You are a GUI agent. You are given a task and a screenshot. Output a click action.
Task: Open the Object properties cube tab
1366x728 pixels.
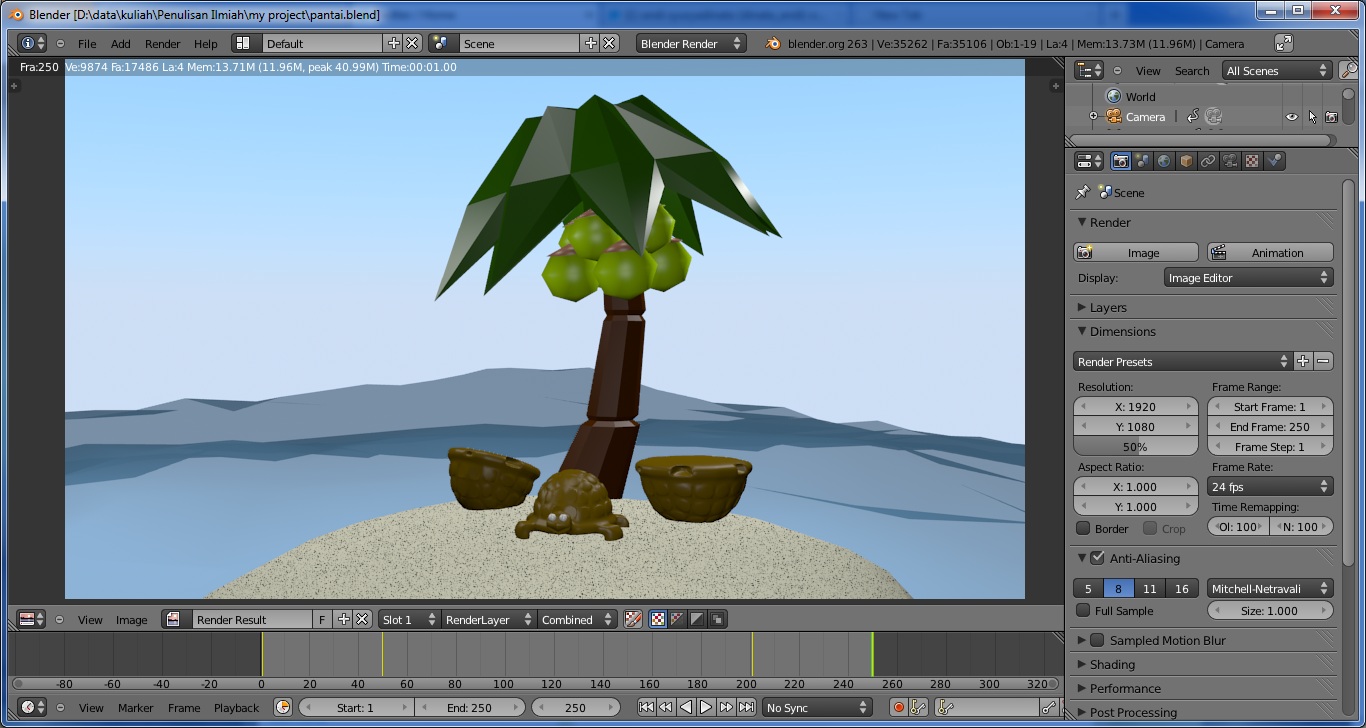1186,161
